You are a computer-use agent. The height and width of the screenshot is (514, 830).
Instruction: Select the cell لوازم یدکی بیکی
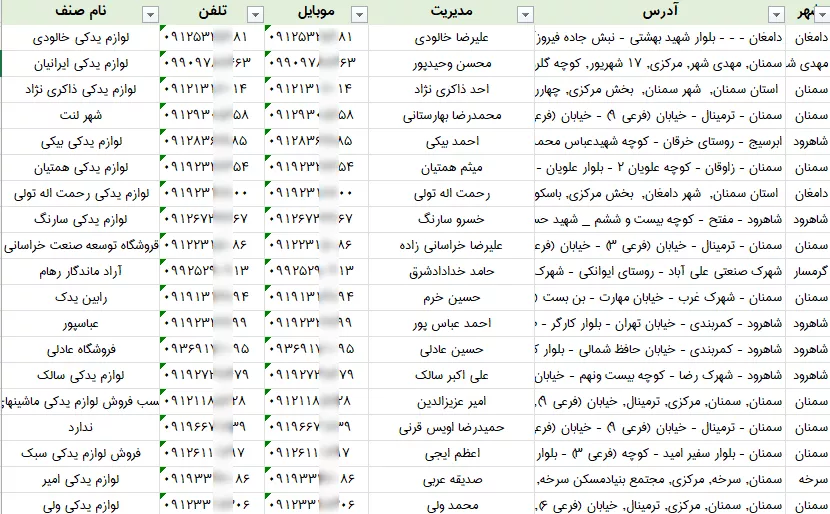click(80, 141)
